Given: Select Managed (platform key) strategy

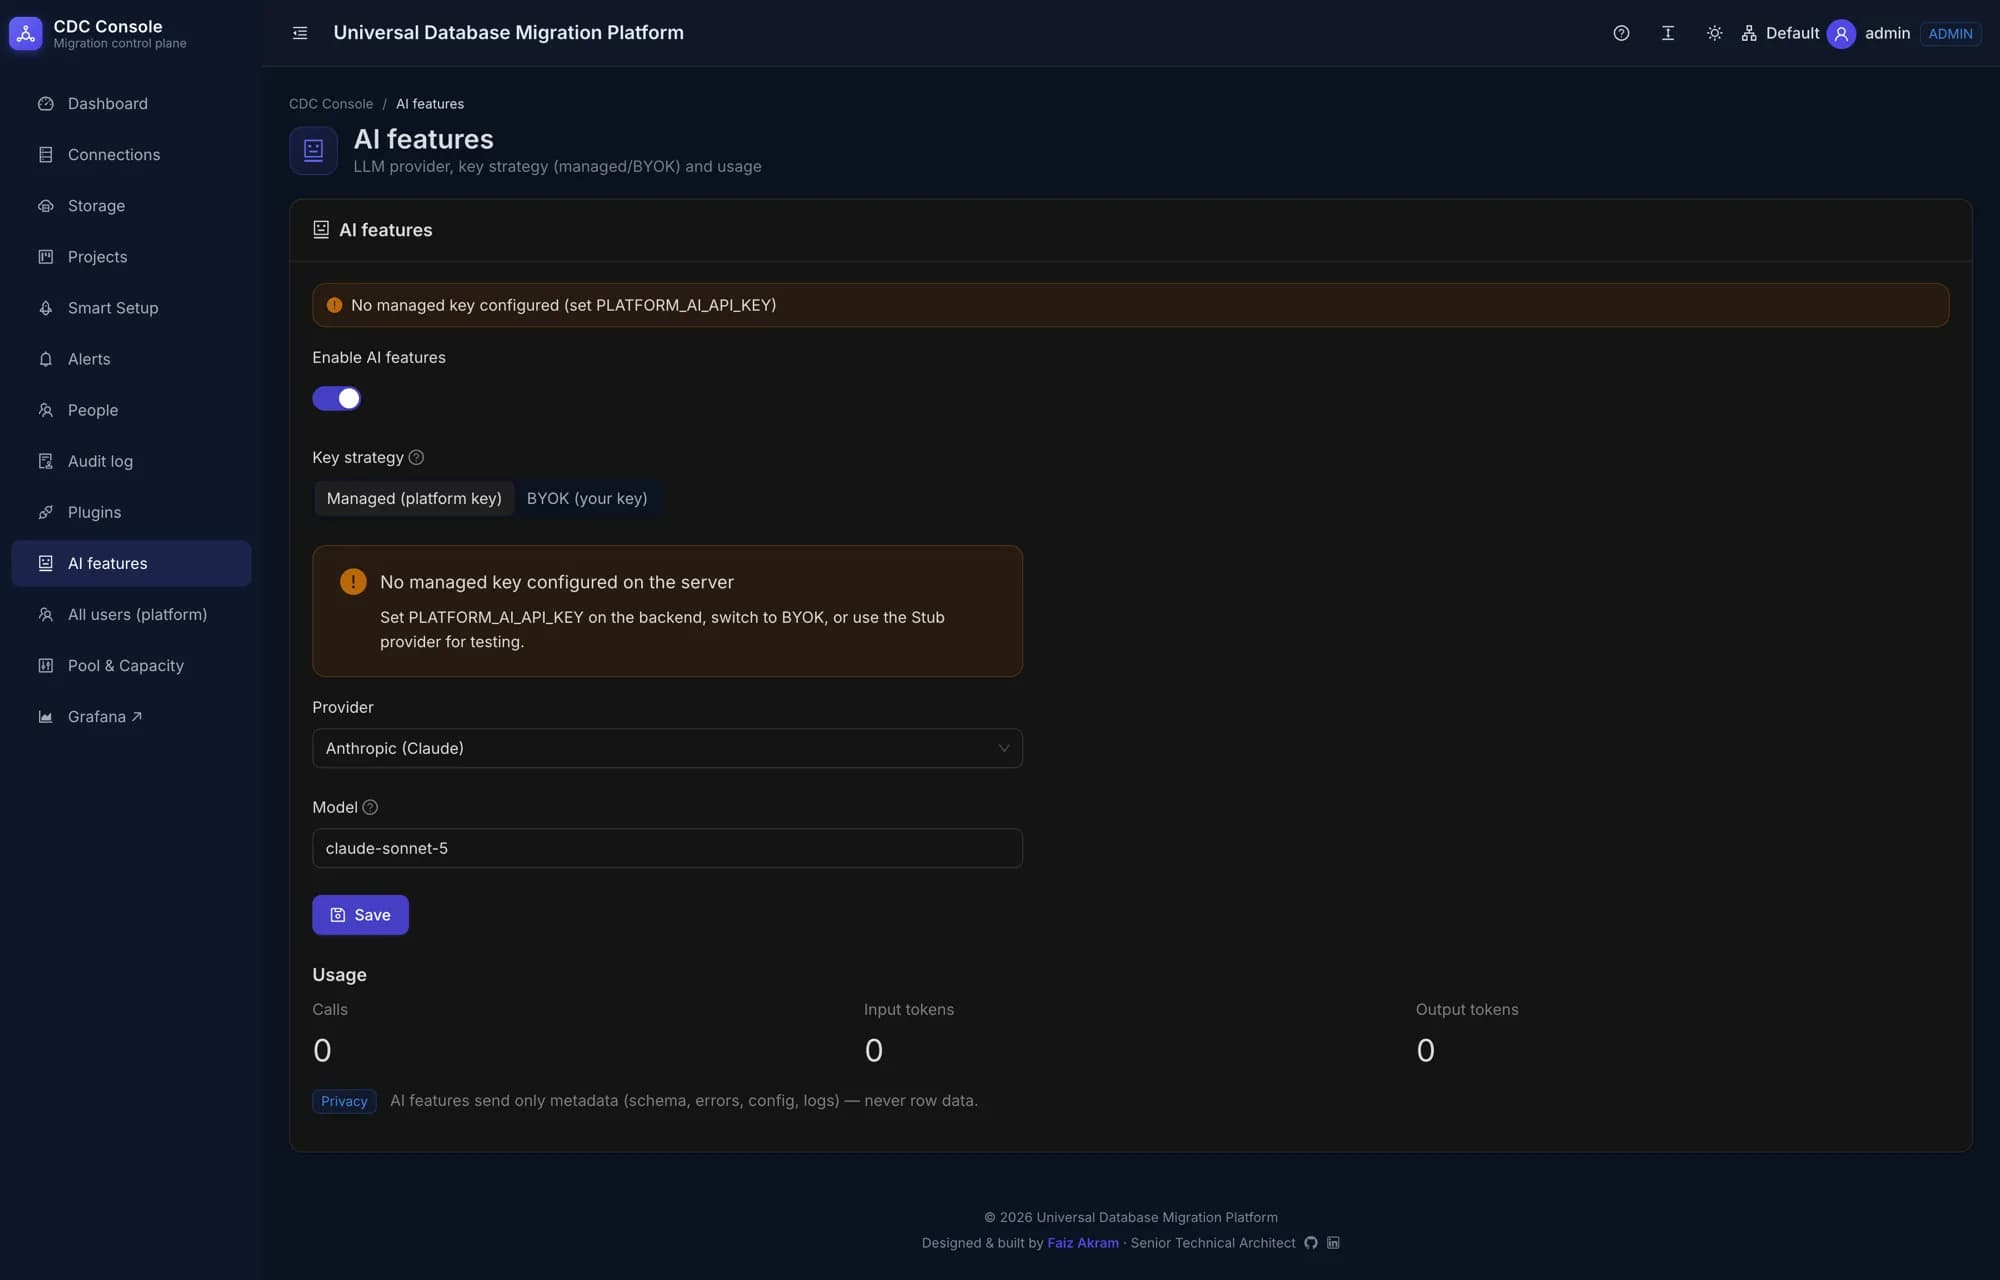Looking at the screenshot, I should (414, 498).
